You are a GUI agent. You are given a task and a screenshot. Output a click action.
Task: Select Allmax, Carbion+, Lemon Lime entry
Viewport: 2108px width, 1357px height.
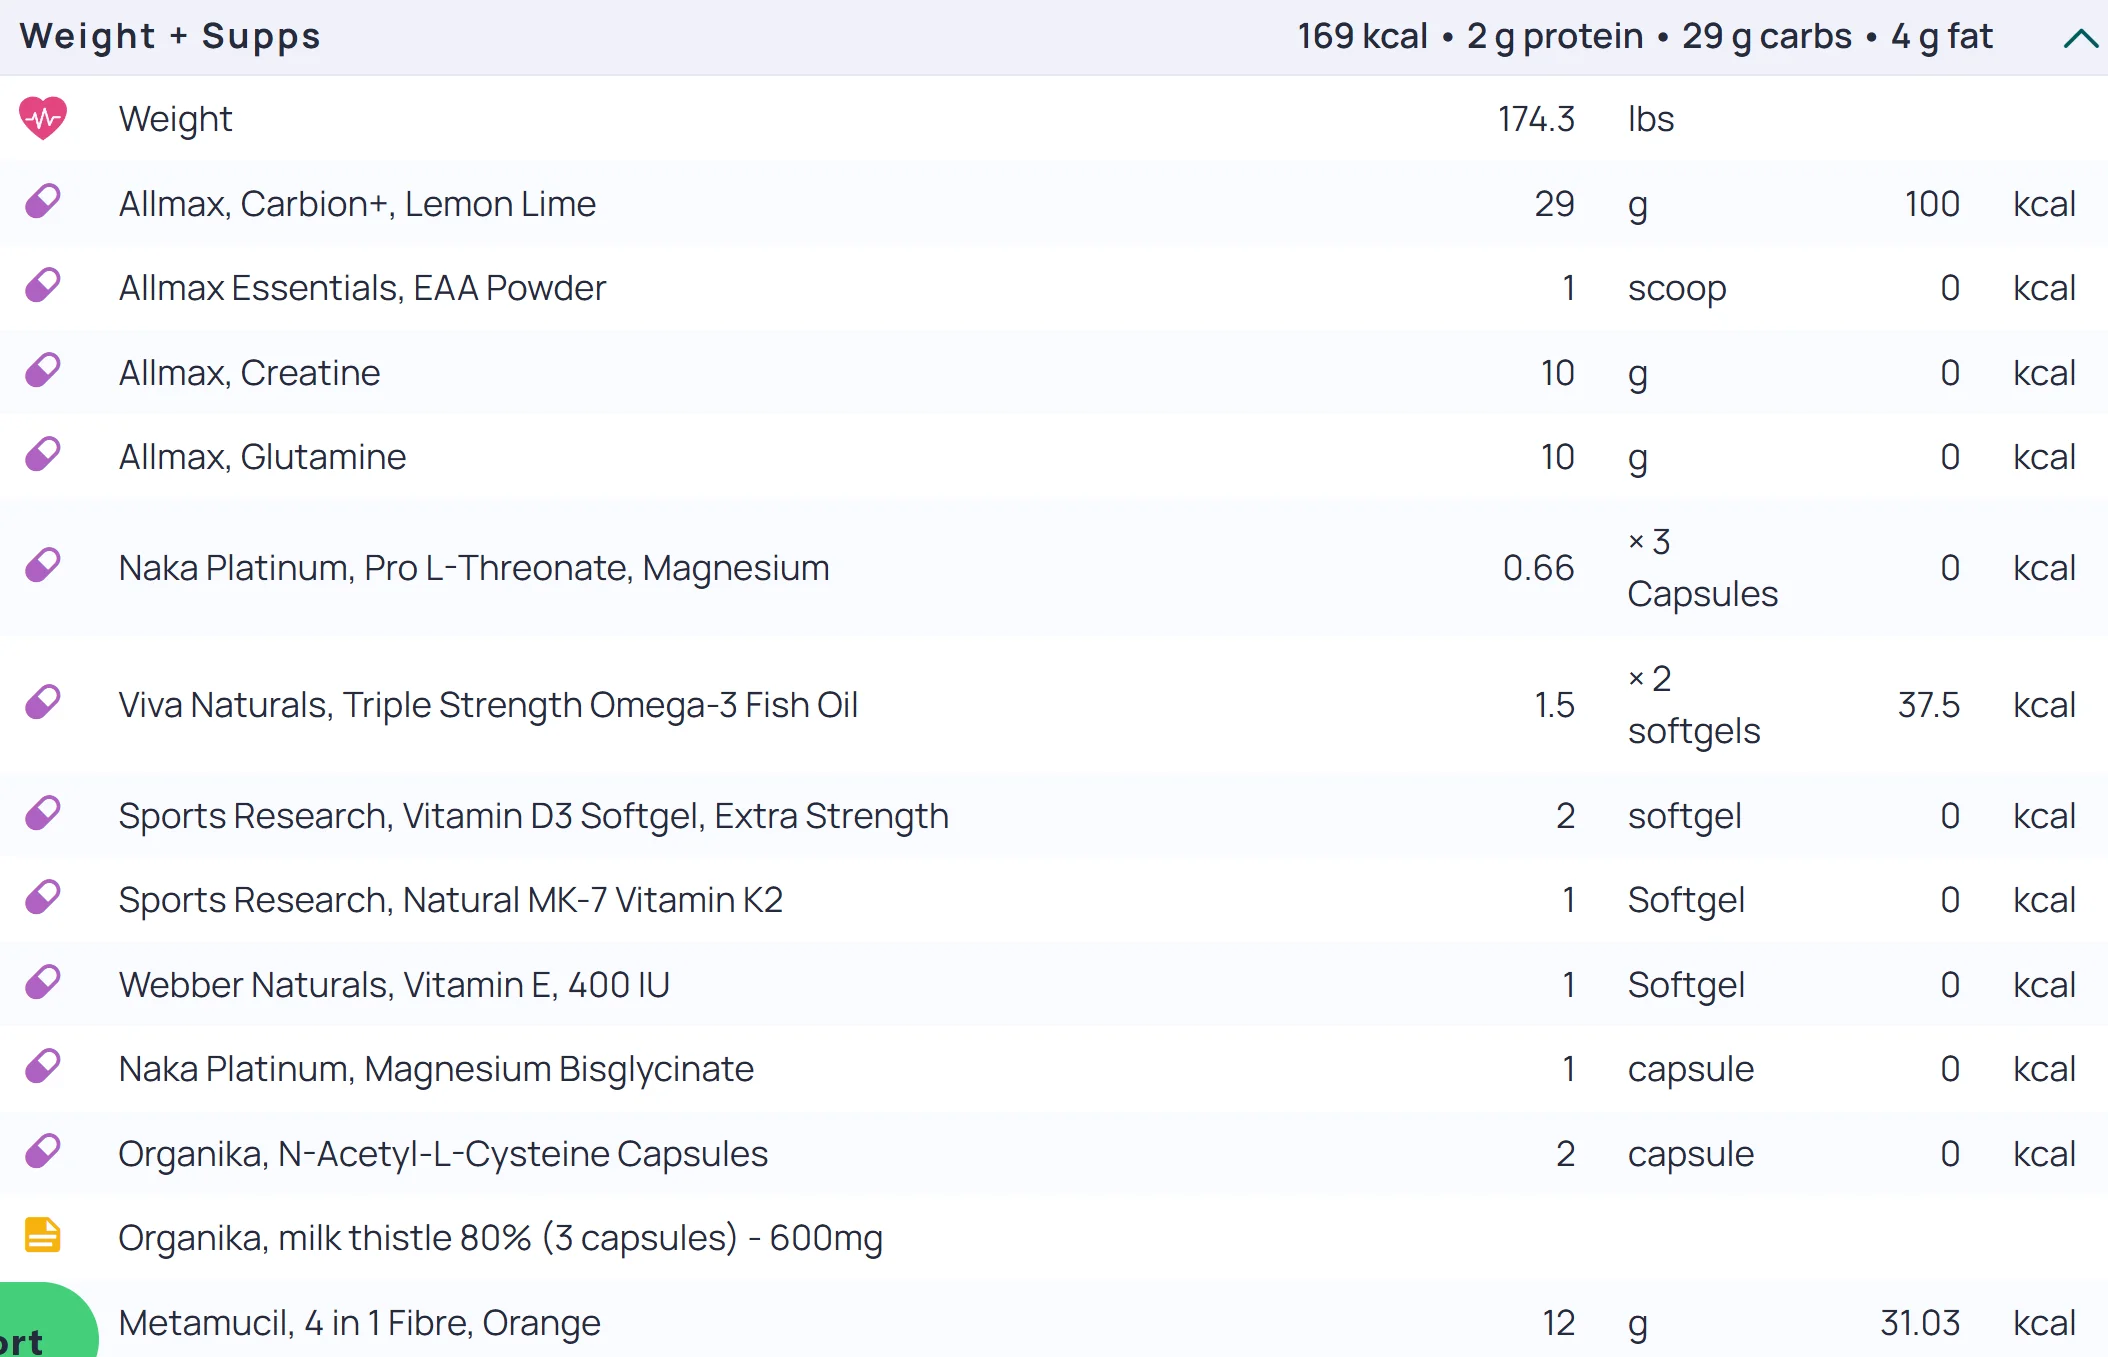[357, 204]
